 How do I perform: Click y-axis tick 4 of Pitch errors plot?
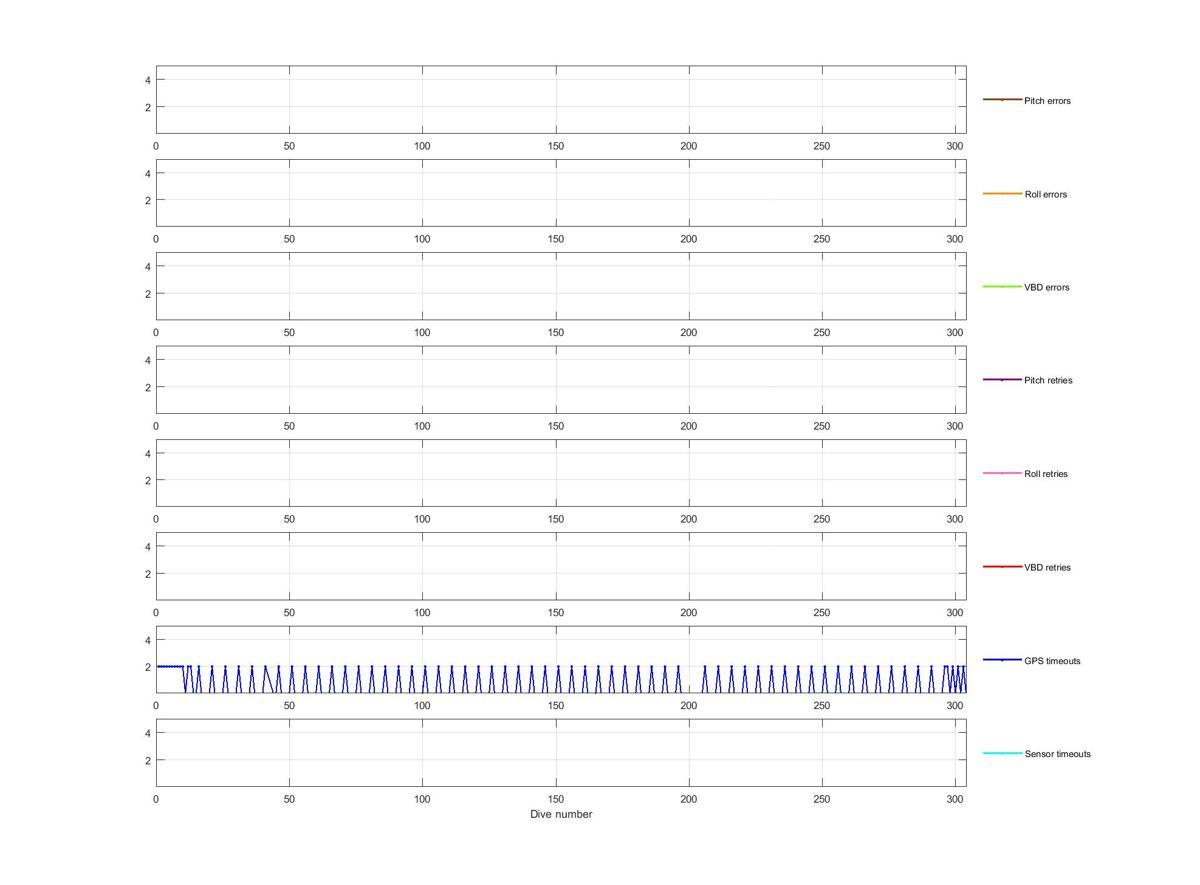147,80
